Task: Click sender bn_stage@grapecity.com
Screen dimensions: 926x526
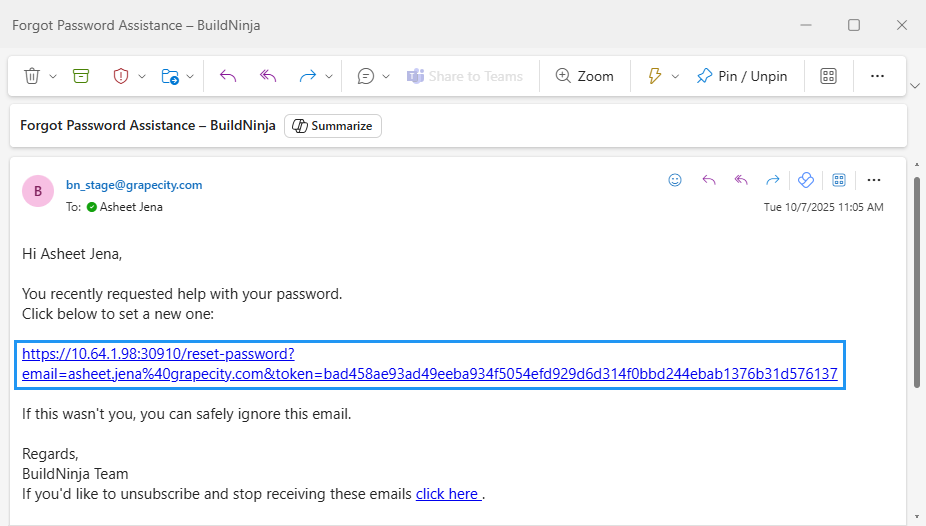Action: pos(134,185)
